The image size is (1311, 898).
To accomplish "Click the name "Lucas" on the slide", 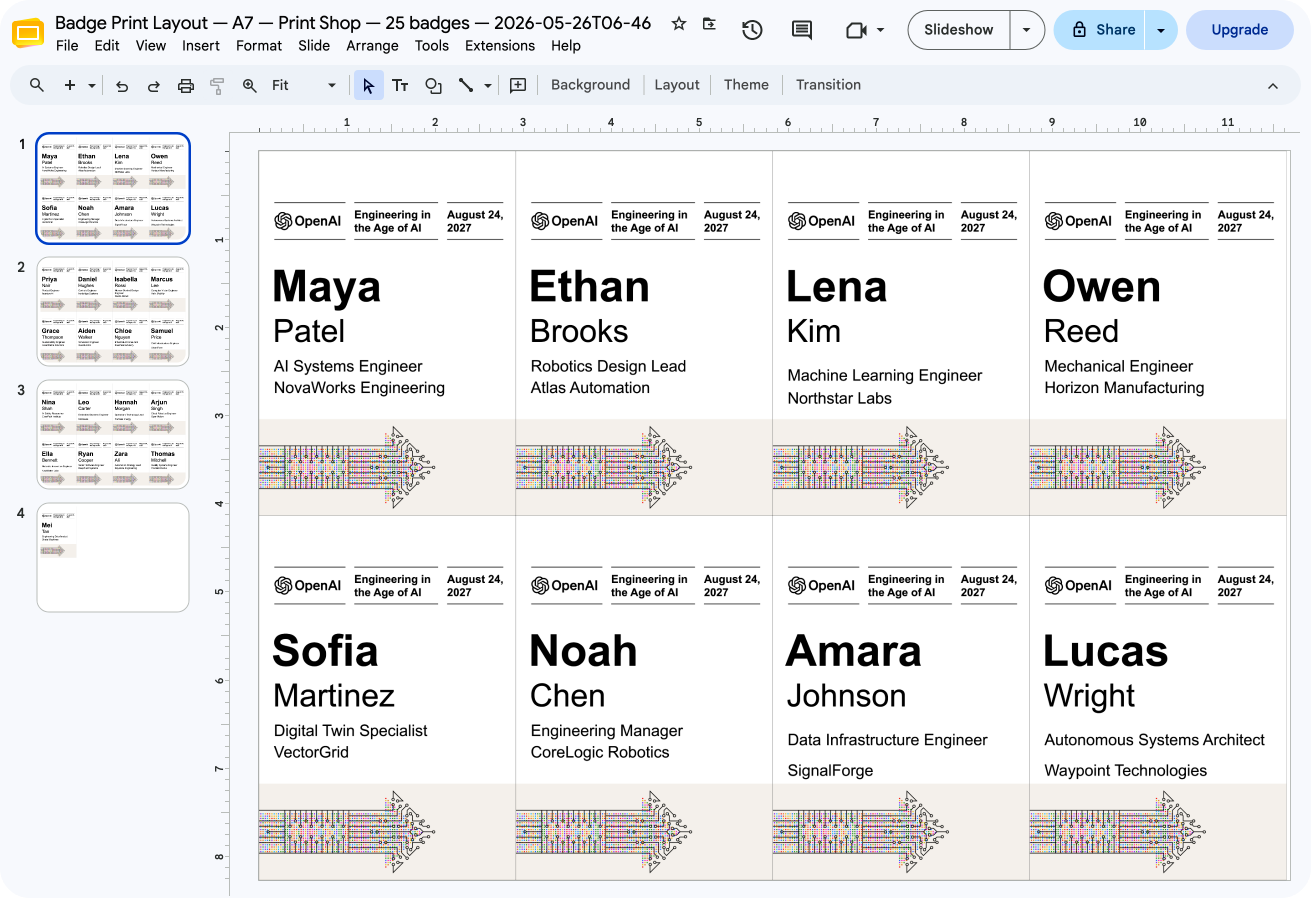I will 1105,651.
